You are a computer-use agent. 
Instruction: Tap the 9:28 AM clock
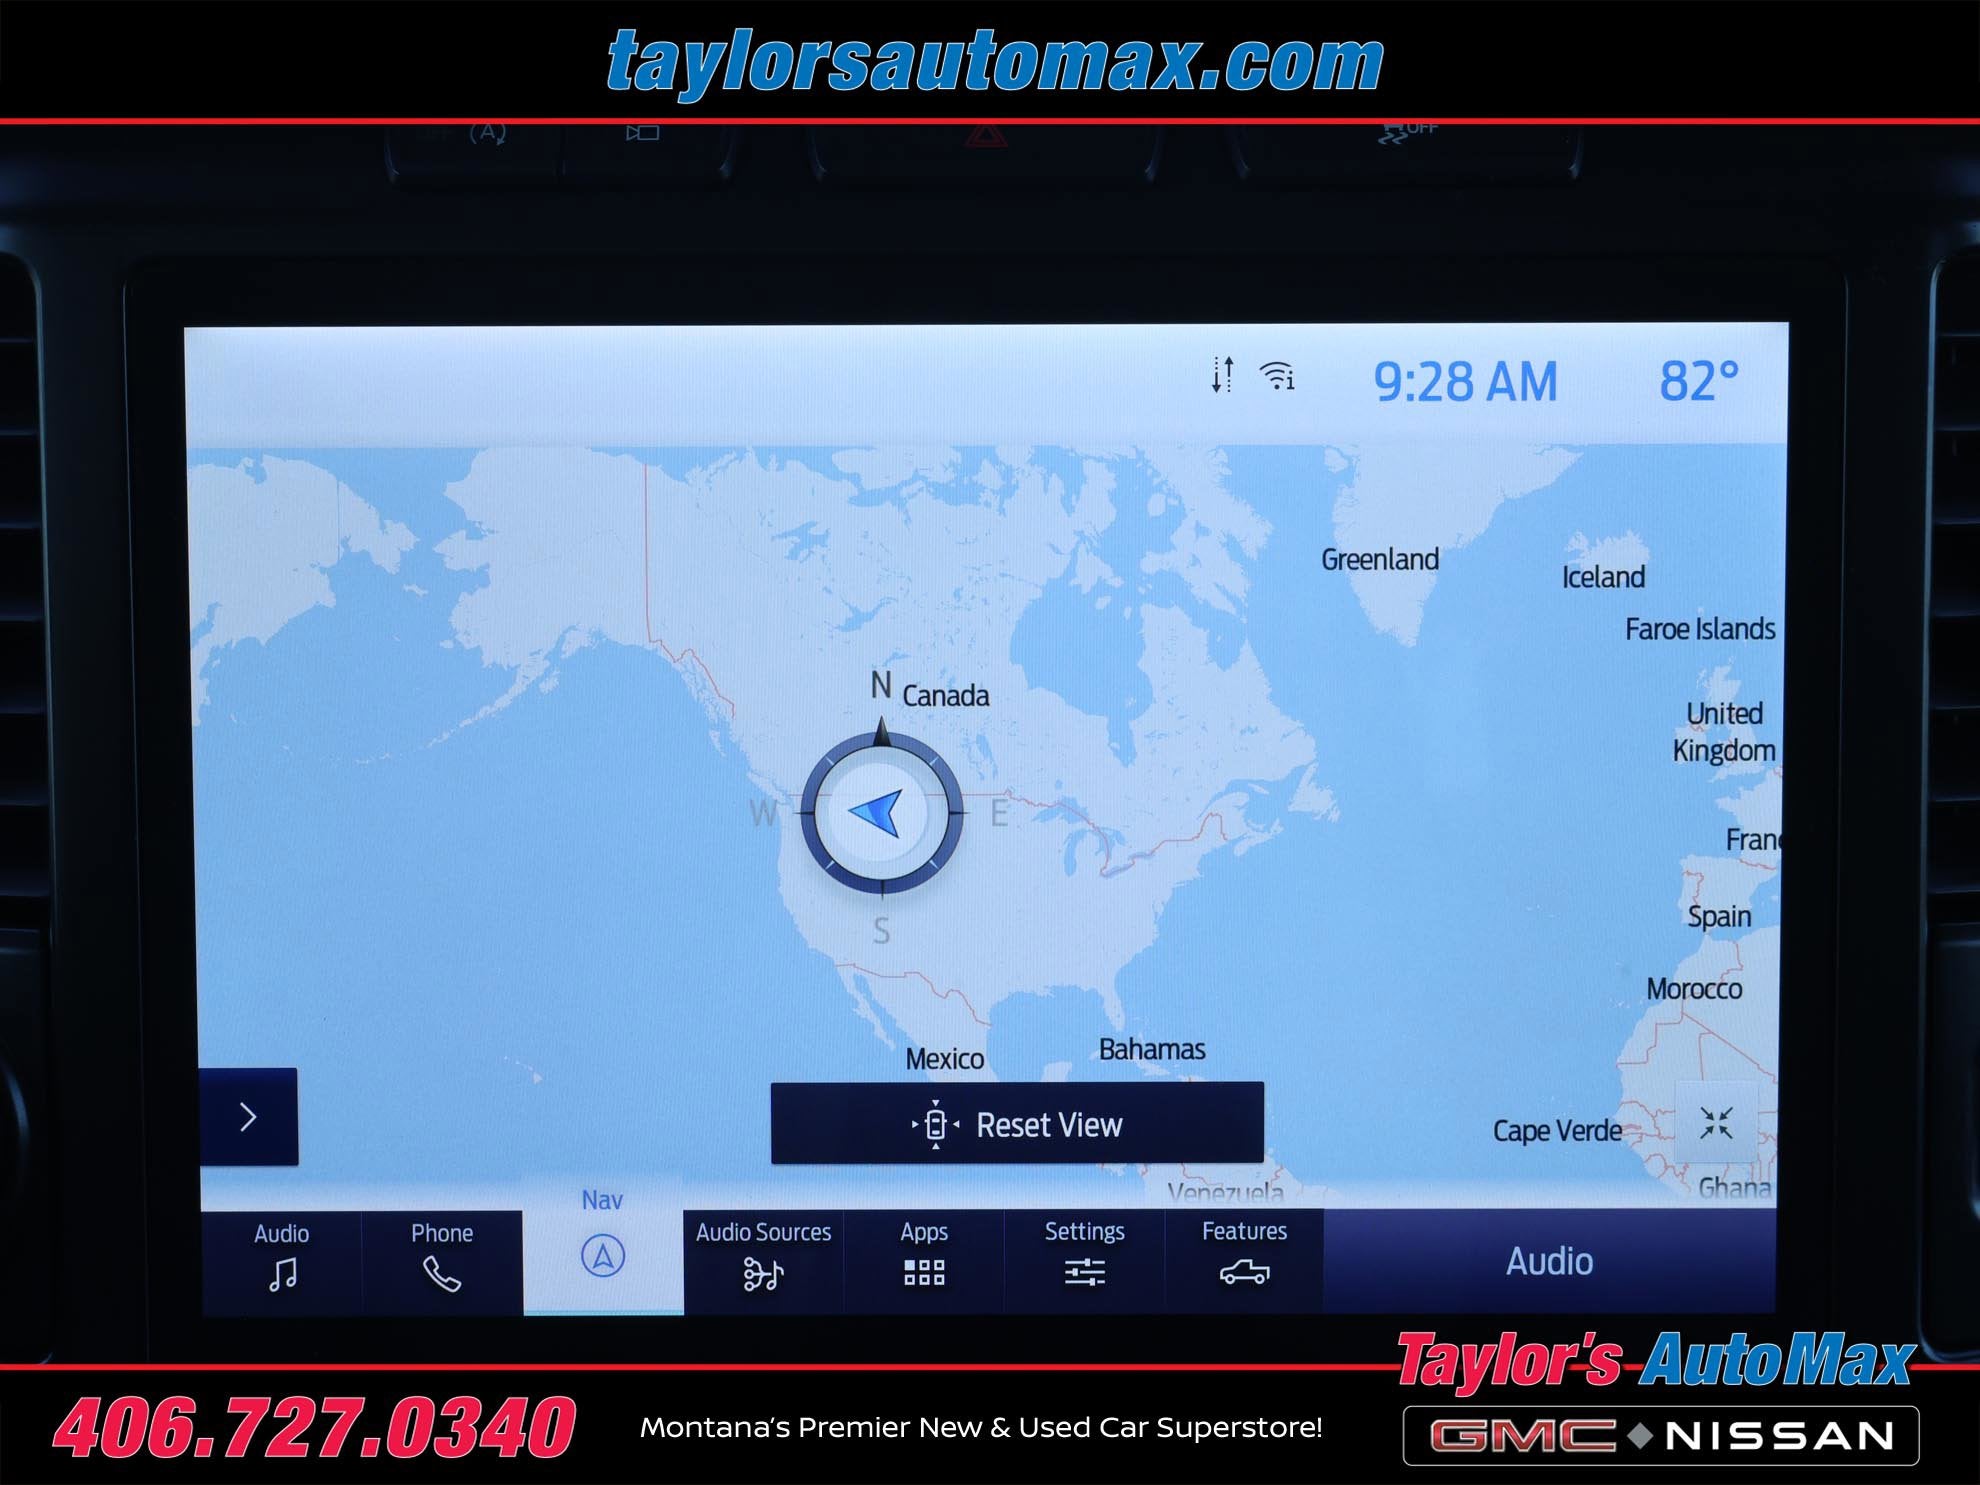[1465, 382]
